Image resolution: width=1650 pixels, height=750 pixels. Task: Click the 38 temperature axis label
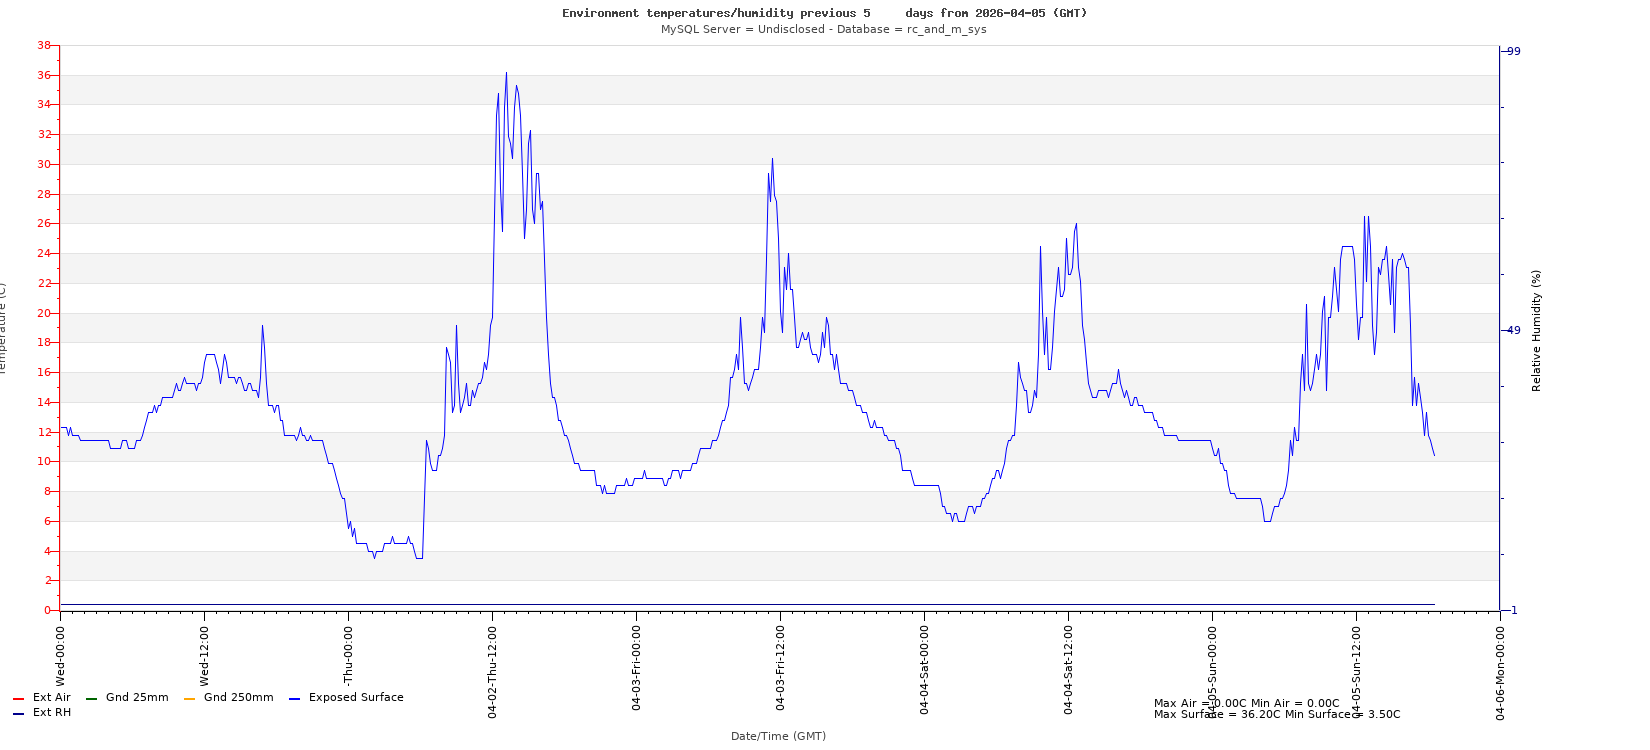tap(43, 46)
